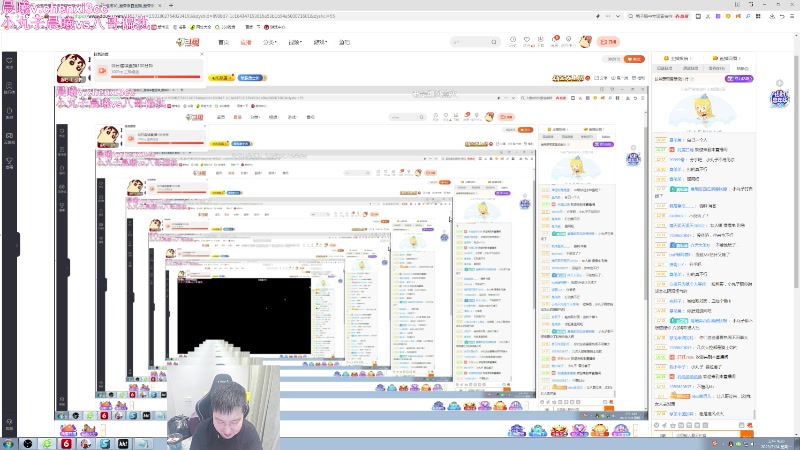Viewport: 800px width, 450px height.
Task: Open the link right of 主播视频
Action: tap(727, 58)
